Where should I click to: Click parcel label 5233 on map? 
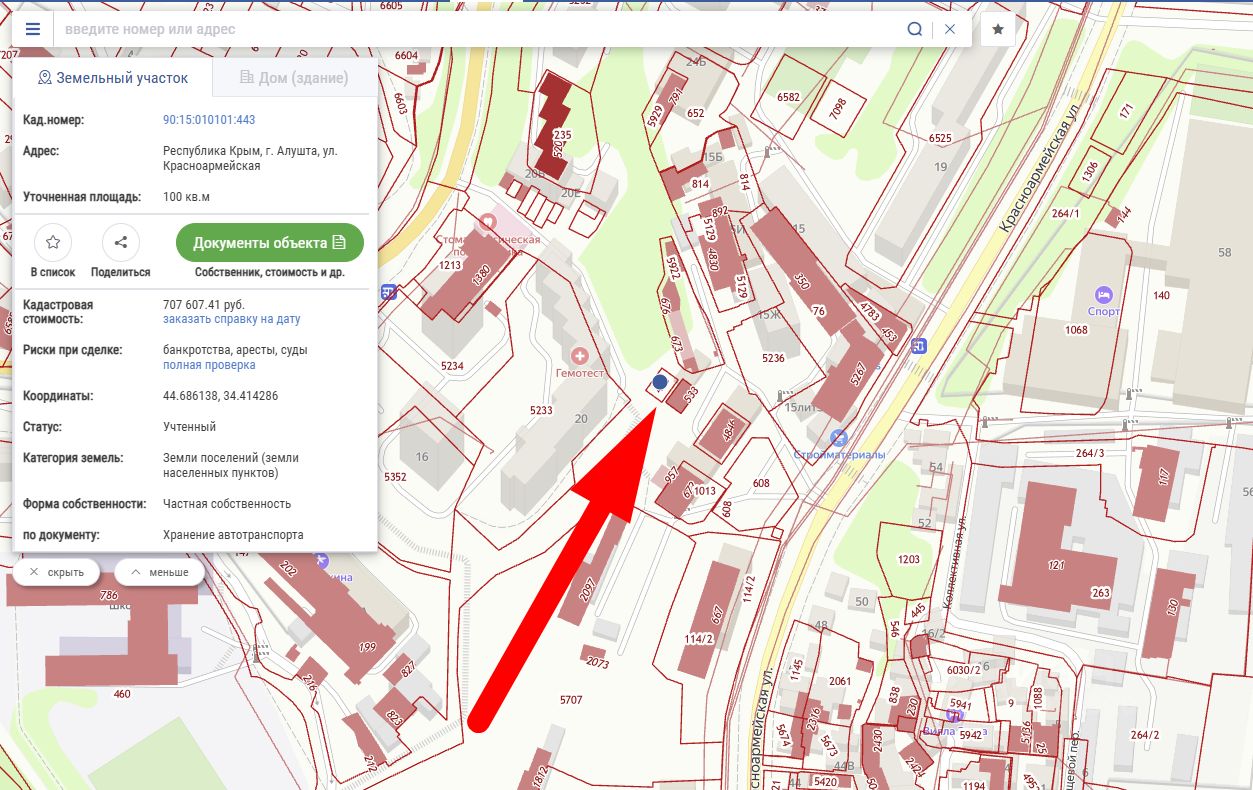click(541, 410)
